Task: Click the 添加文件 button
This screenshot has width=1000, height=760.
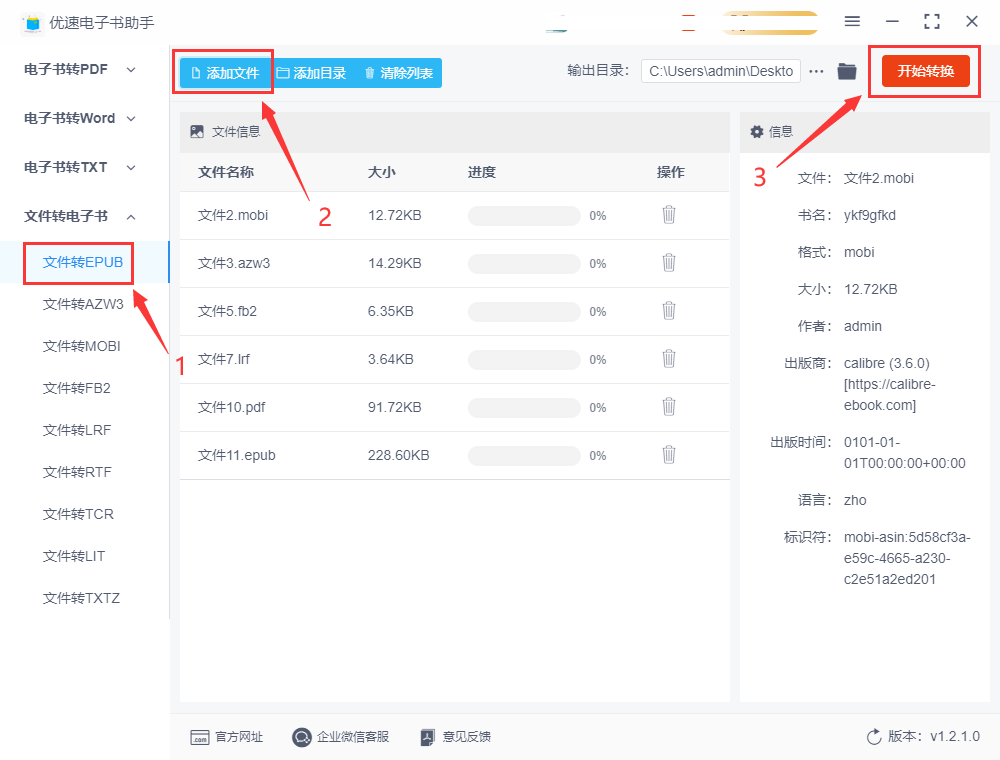Action: (x=225, y=73)
